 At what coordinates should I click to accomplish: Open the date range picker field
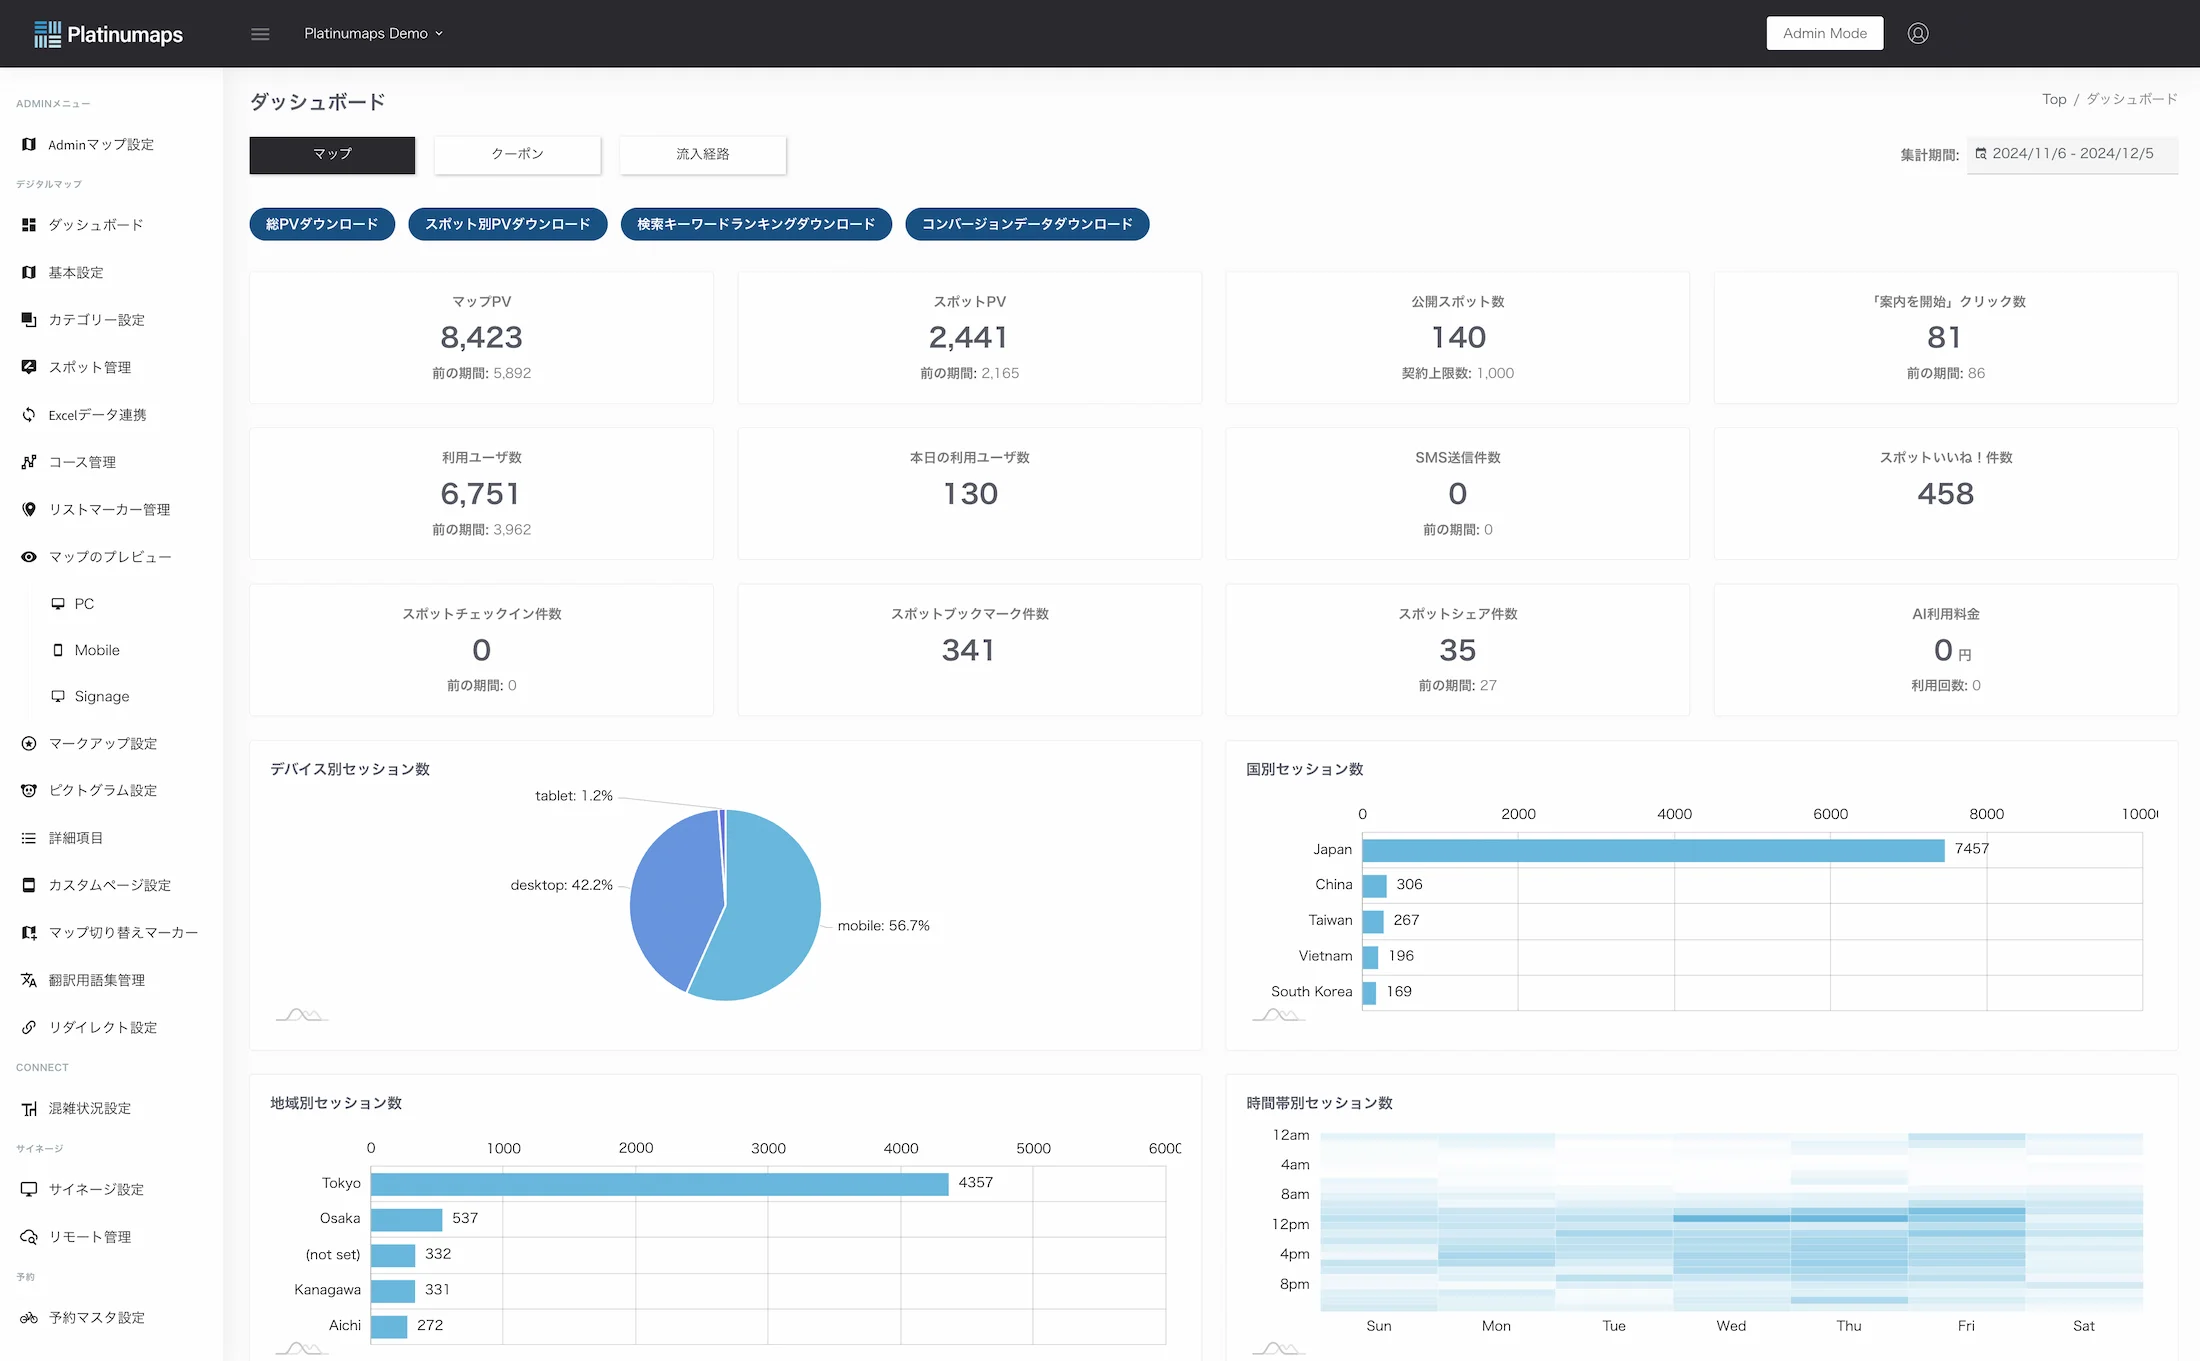pyautogui.click(x=2071, y=154)
